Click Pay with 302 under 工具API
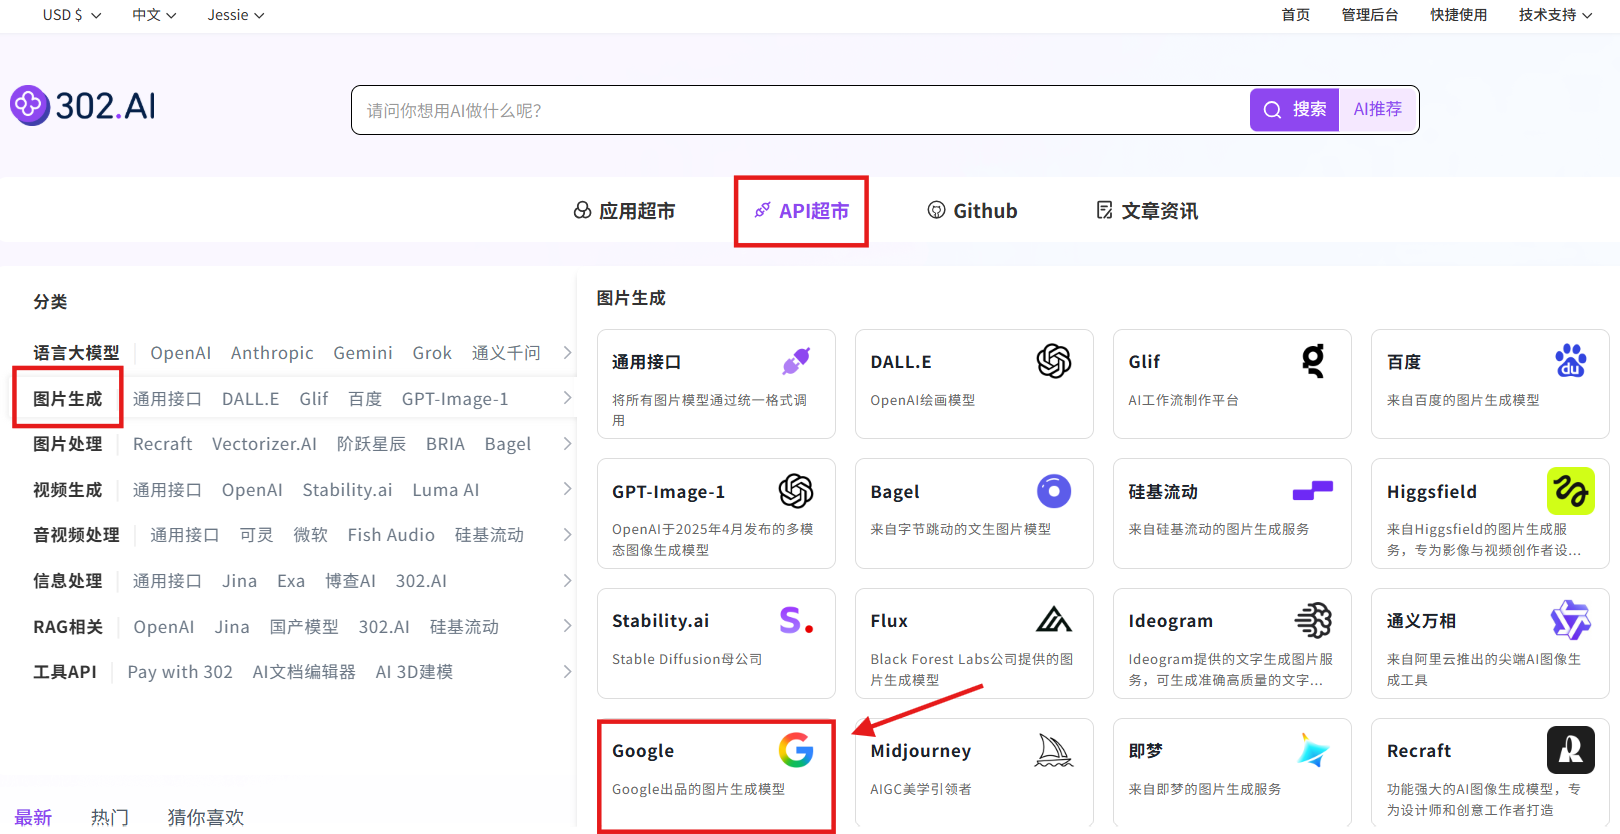The height and width of the screenshot is (834, 1620). pyautogui.click(x=180, y=671)
